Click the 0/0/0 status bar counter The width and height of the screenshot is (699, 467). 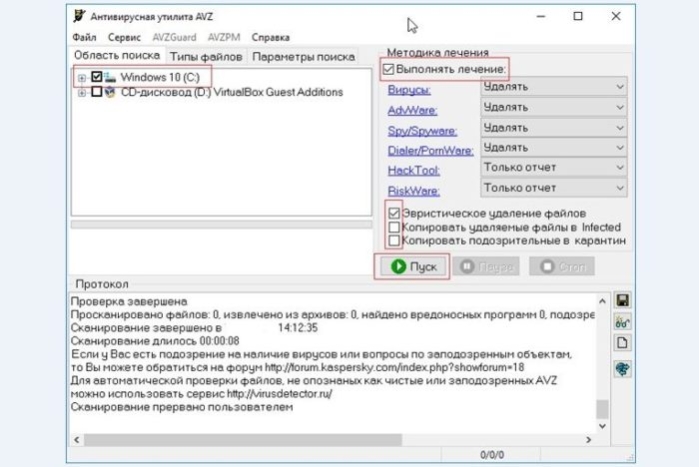coord(492,455)
